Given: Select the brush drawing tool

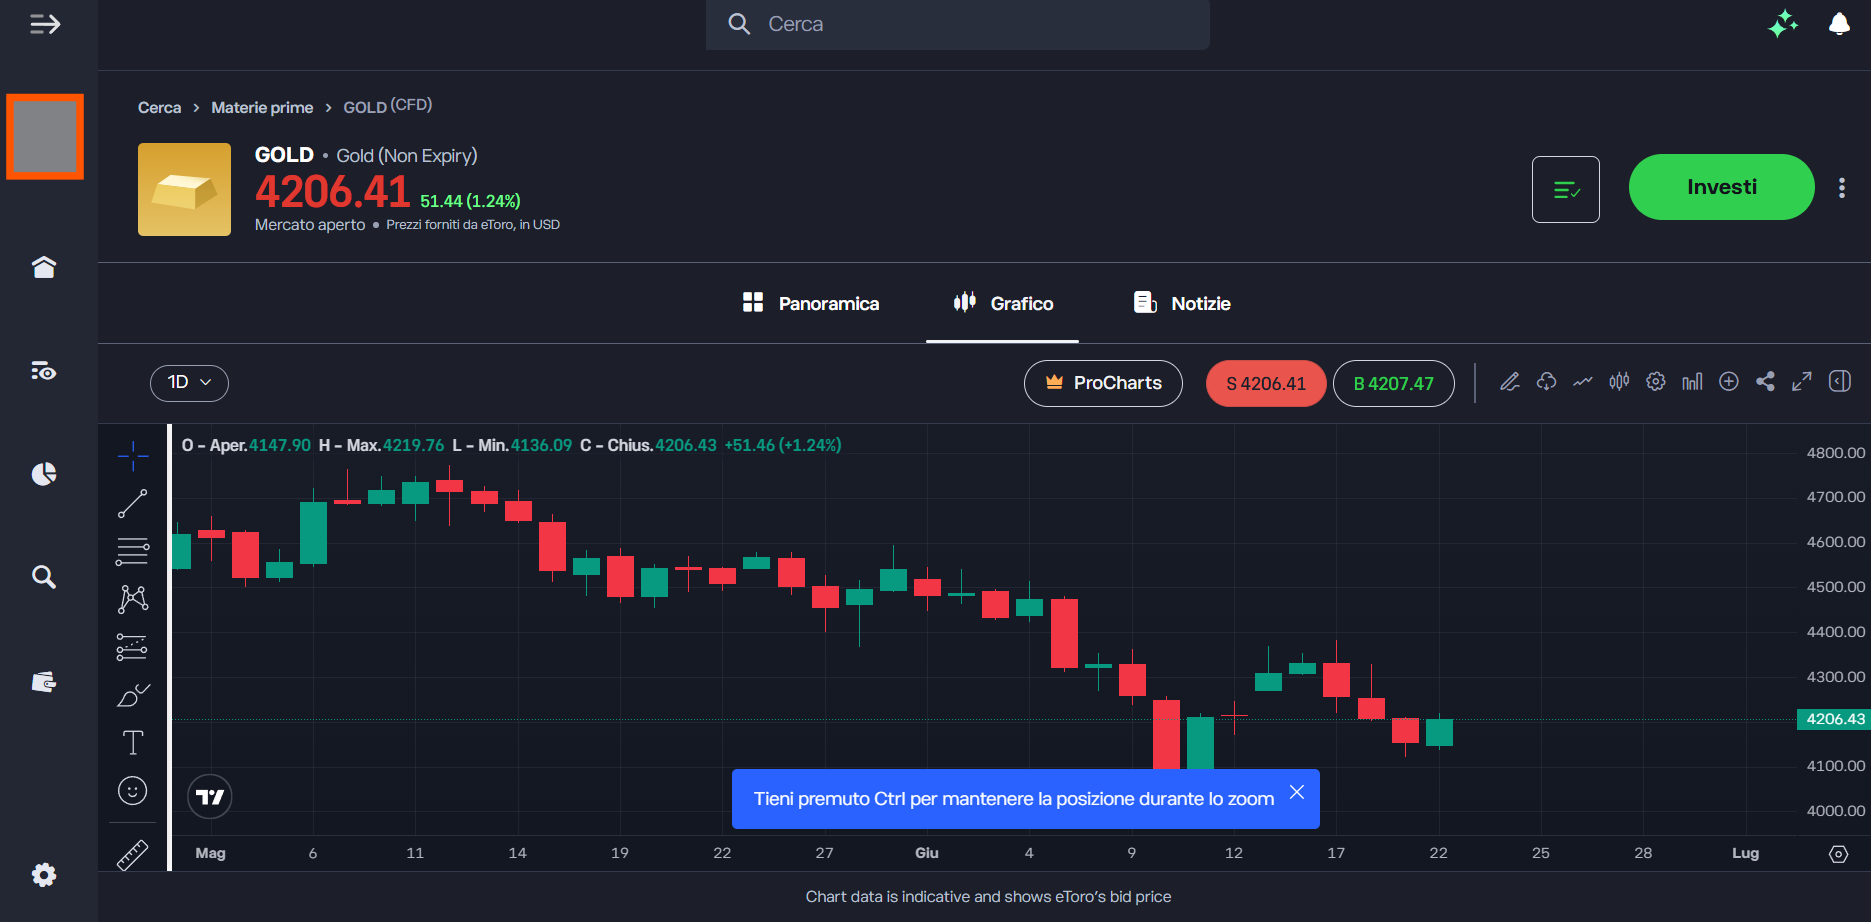Looking at the screenshot, I should pyautogui.click(x=133, y=695).
